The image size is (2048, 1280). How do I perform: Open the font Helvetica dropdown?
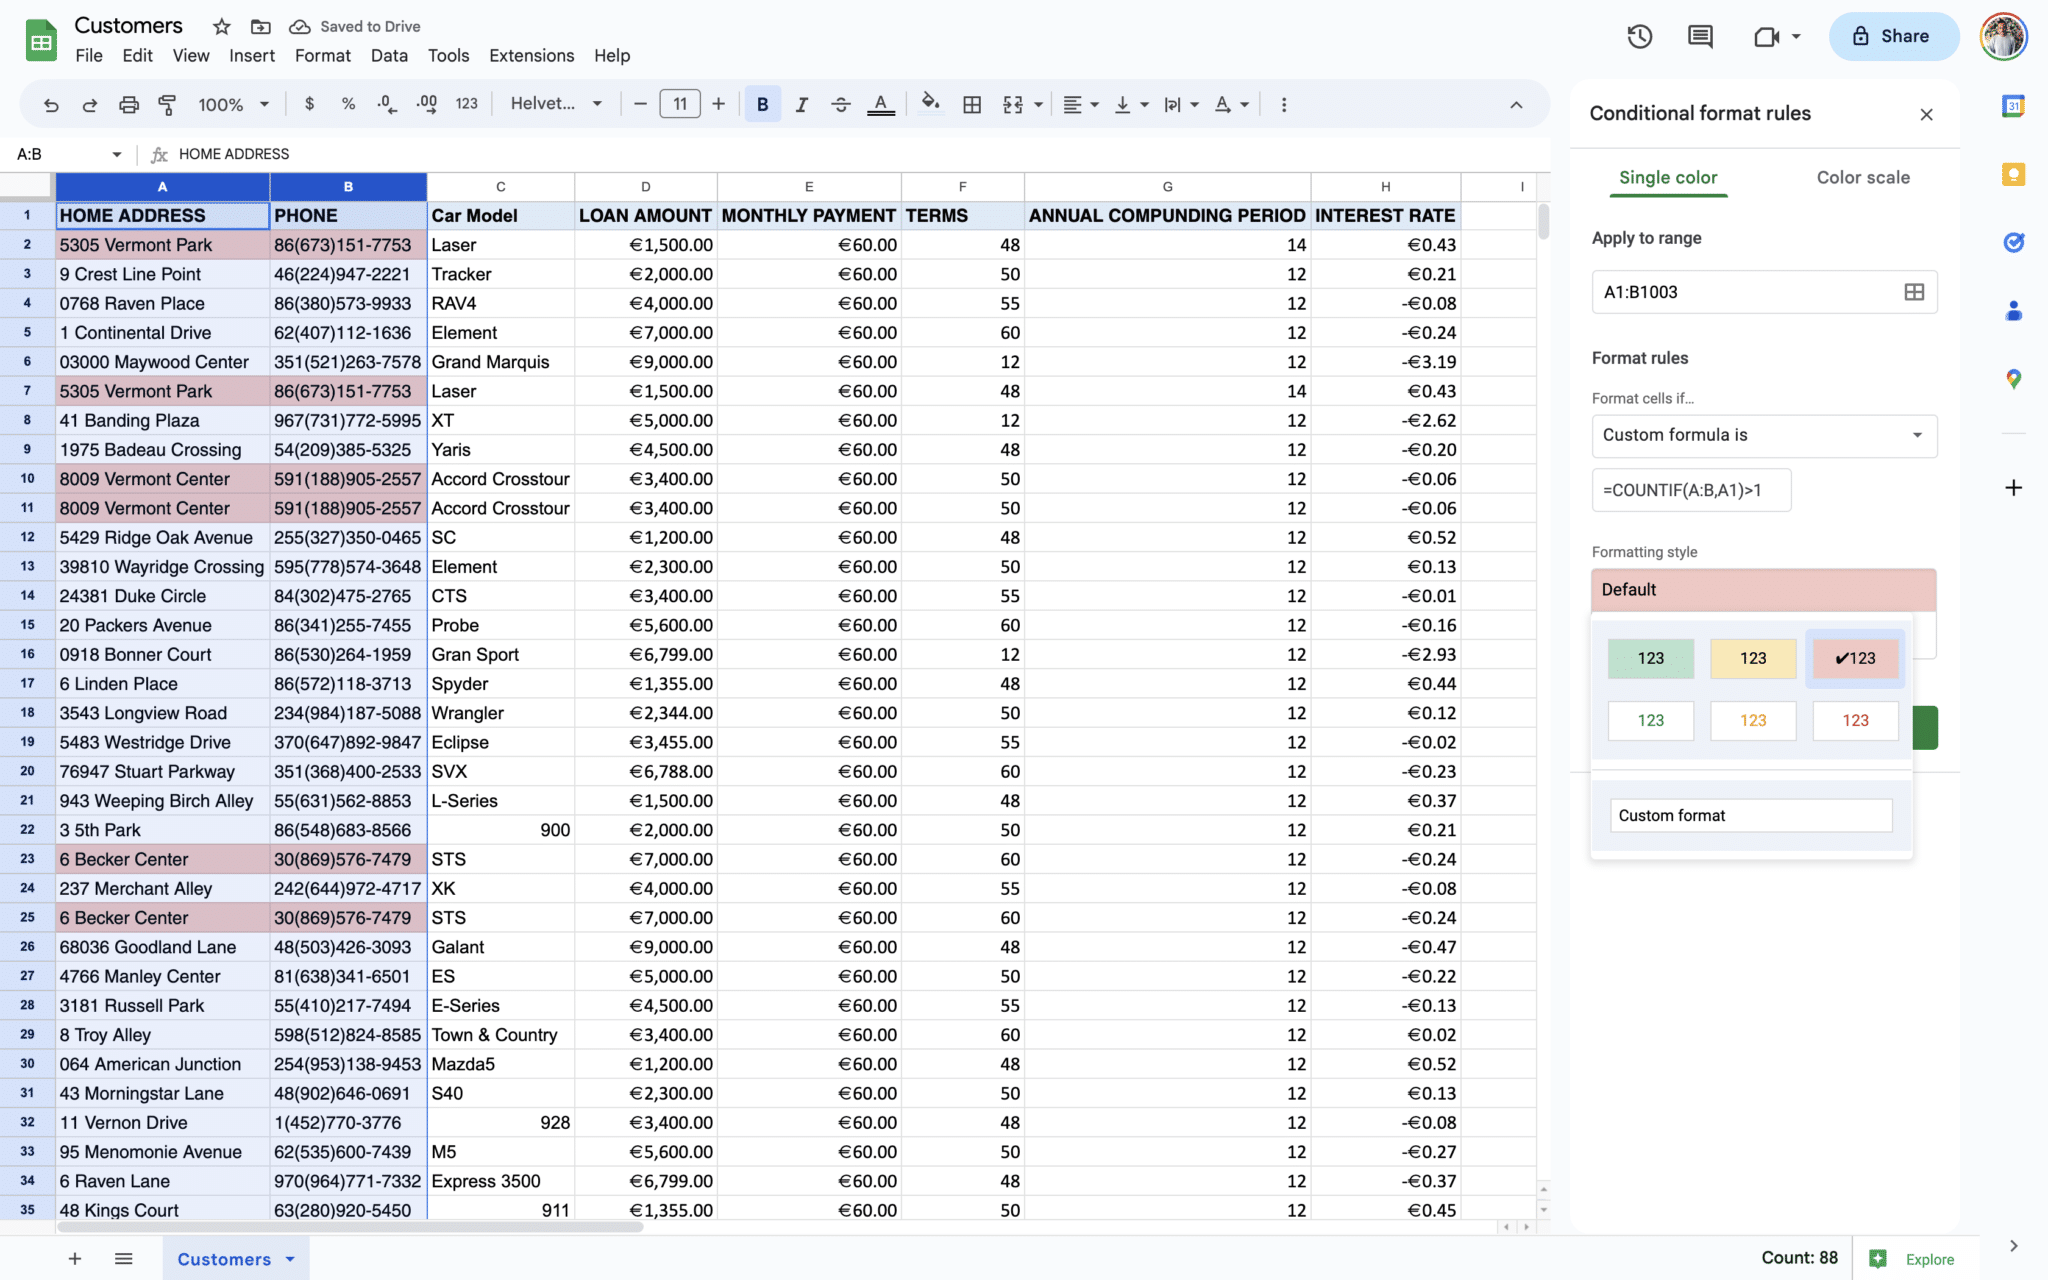[556, 104]
